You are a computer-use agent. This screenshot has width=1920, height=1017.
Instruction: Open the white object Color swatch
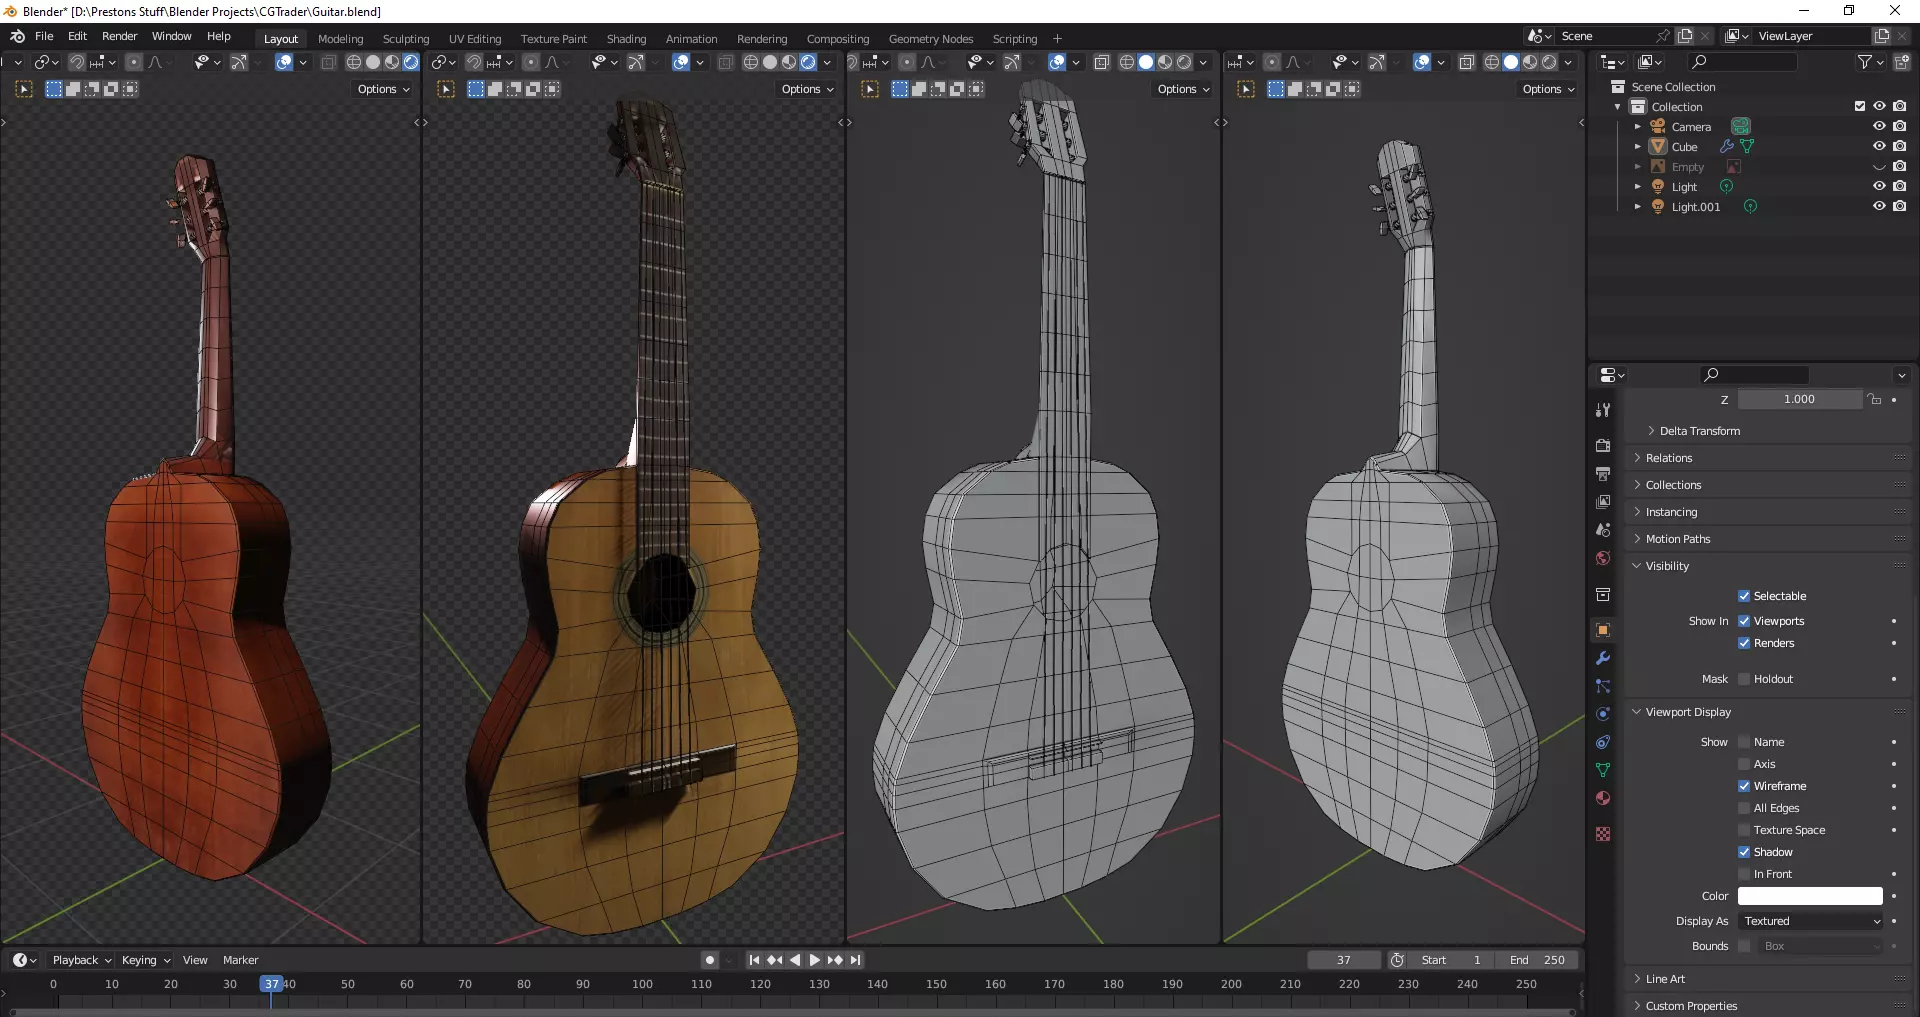1810,896
